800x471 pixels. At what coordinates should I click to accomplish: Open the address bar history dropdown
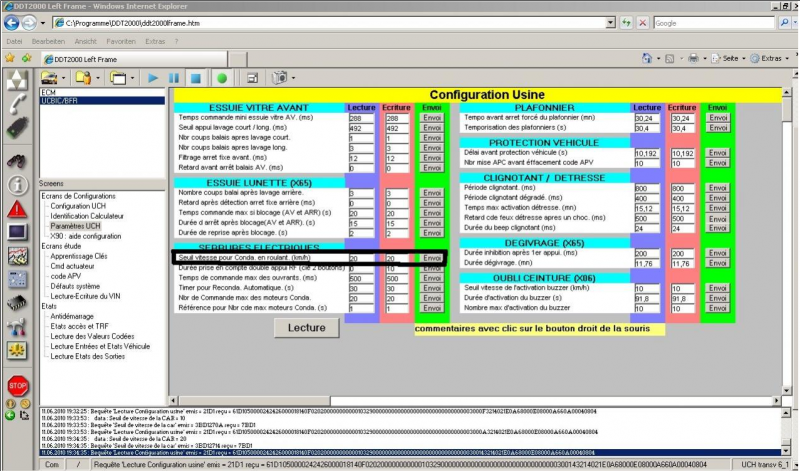pyautogui.click(x=610, y=23)
